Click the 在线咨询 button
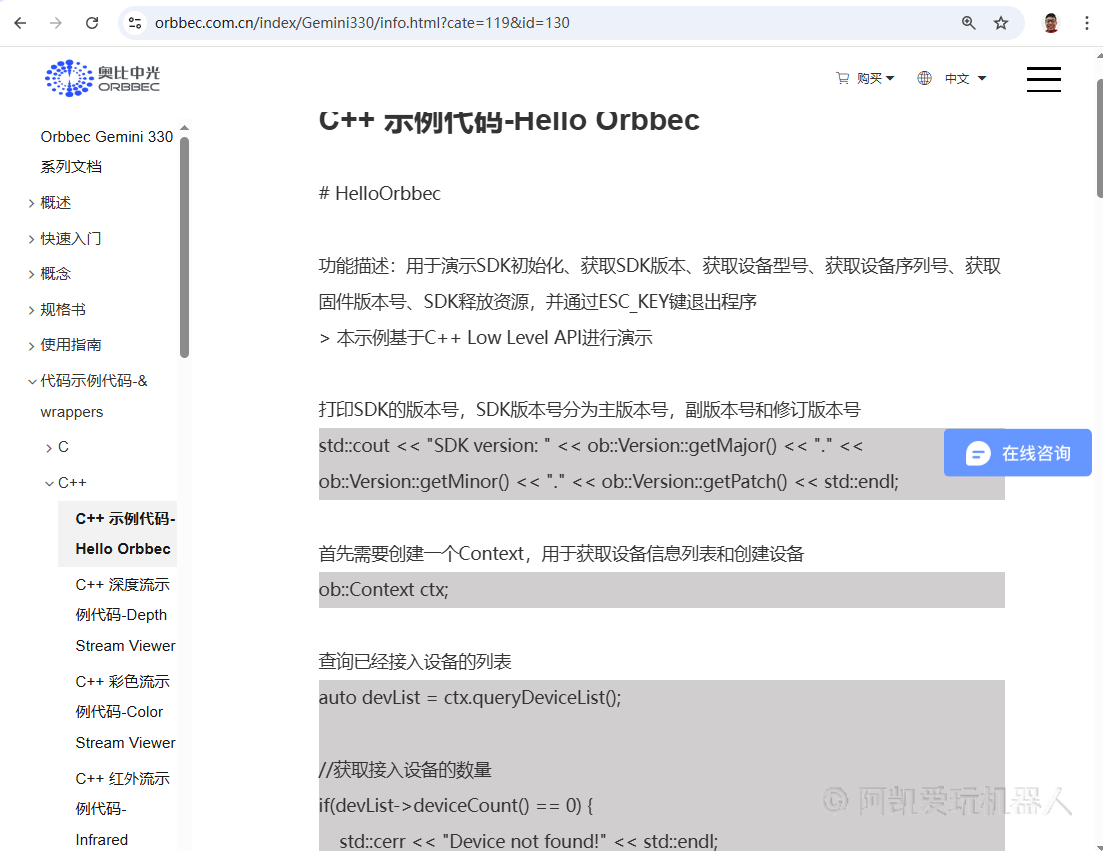The image size is (1103, 851). pos(1017,454)
